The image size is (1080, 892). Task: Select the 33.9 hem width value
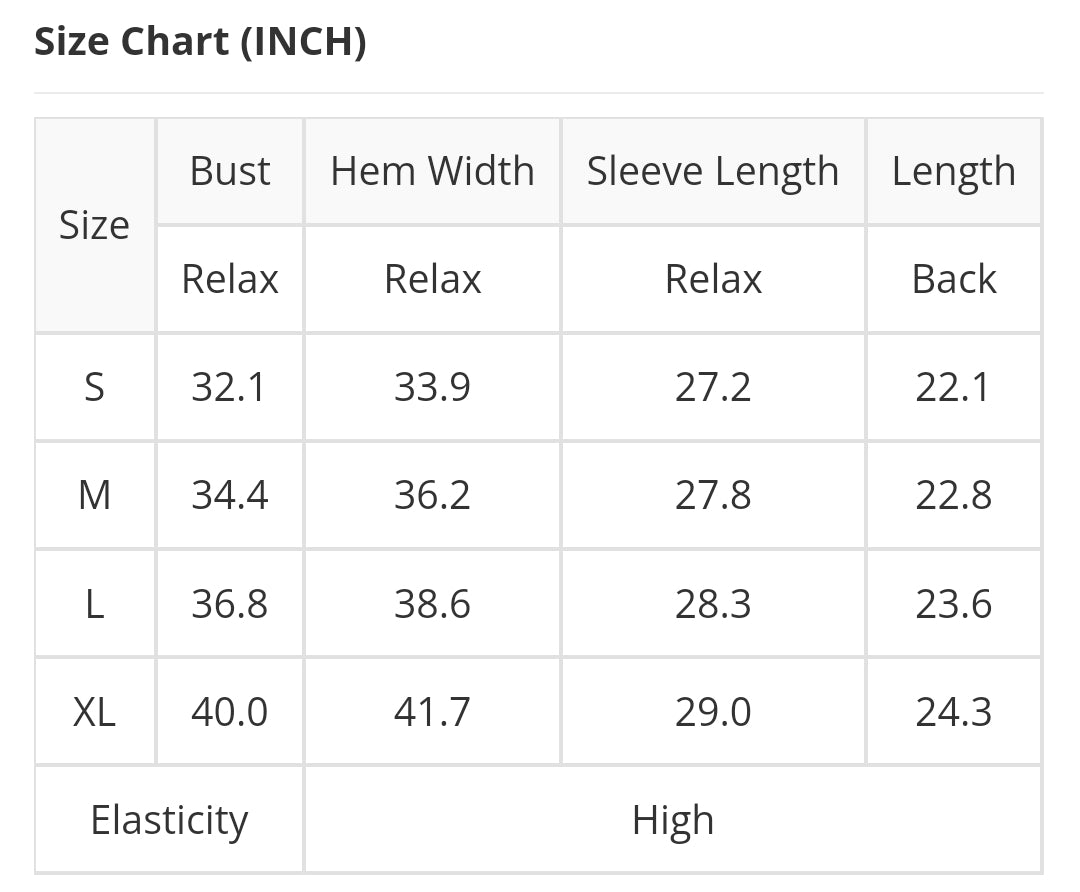coord(432,387)
